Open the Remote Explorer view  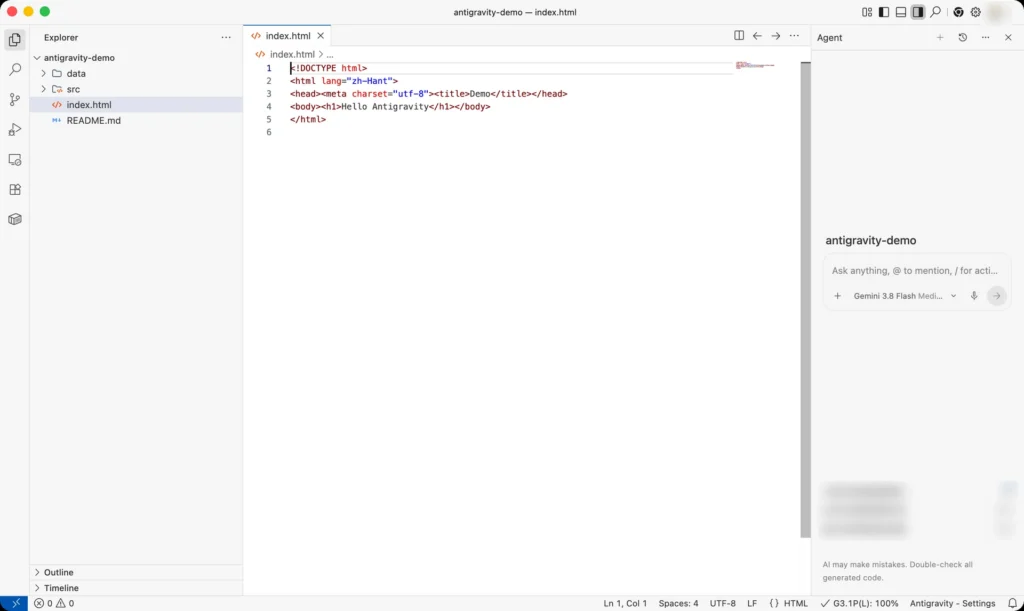tap(14, 159)
